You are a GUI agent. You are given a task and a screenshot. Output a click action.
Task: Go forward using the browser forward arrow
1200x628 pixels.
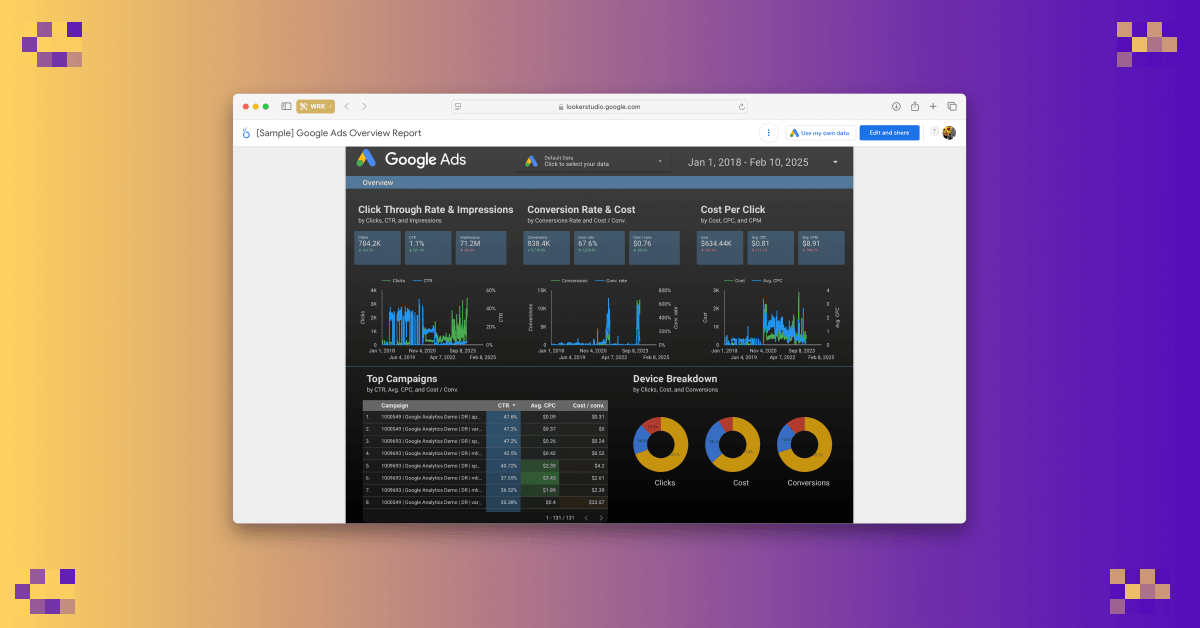pos(364,106)
